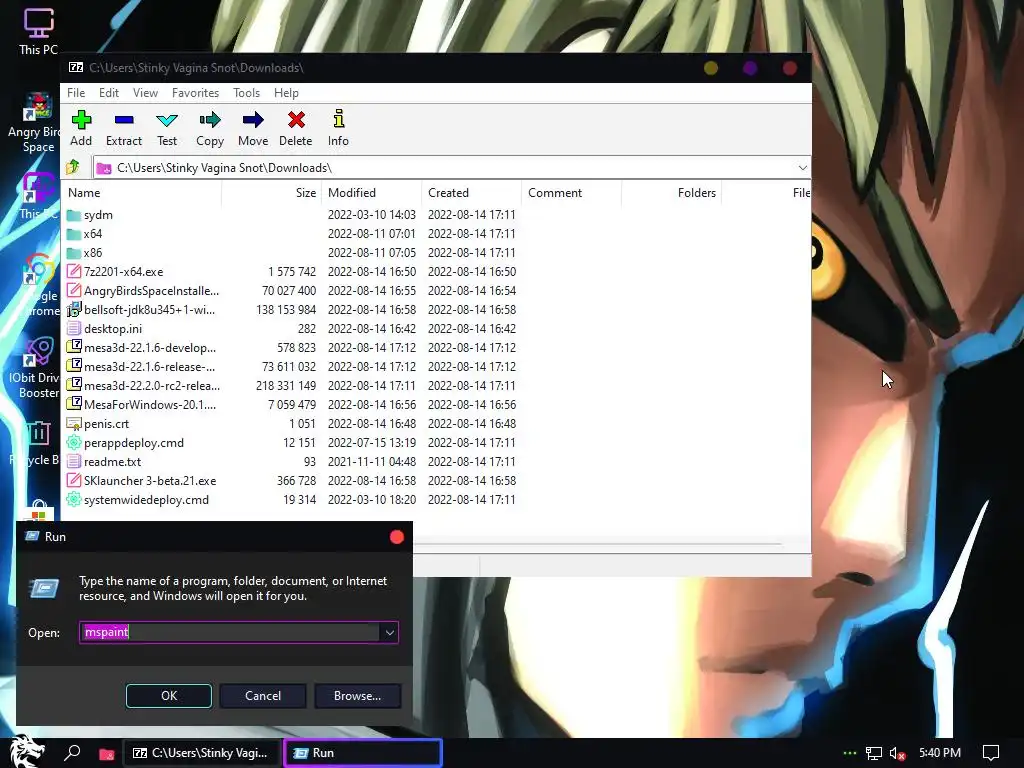The height and width of the screenshot is (768, 1024).
Task: Open the Help menu
Action: tap(286, 93)
